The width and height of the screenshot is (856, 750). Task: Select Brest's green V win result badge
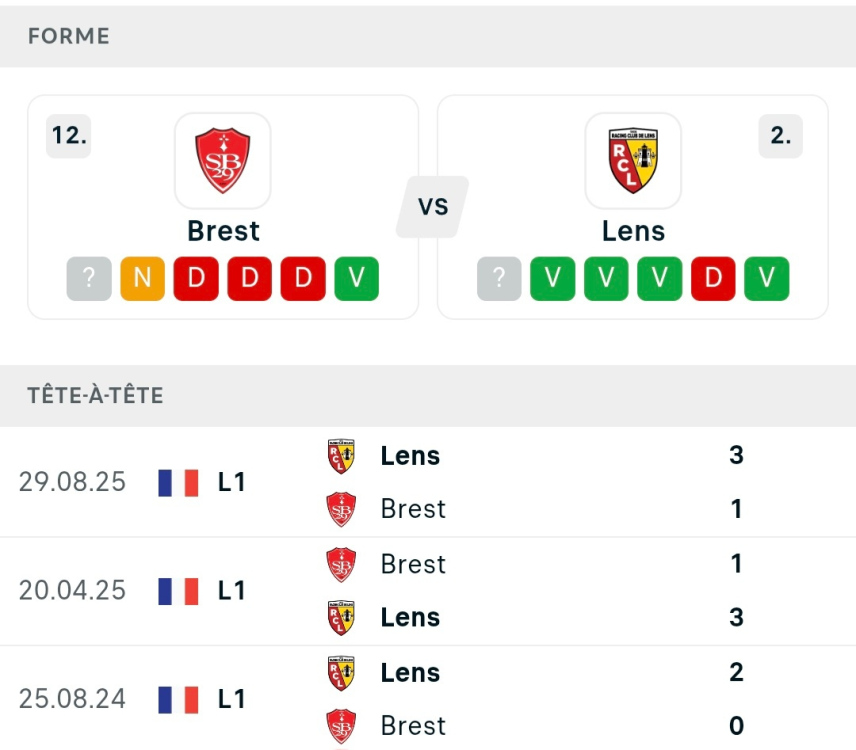point(357,279)
